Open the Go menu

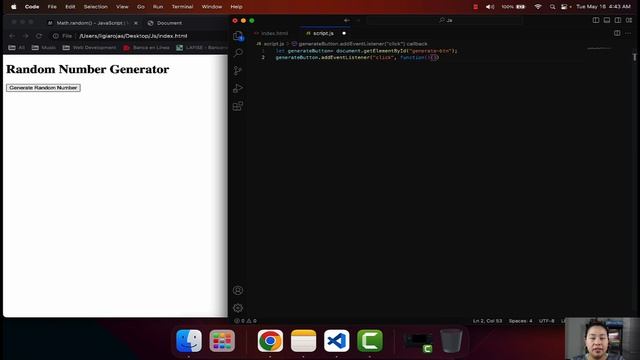[141, 7]
